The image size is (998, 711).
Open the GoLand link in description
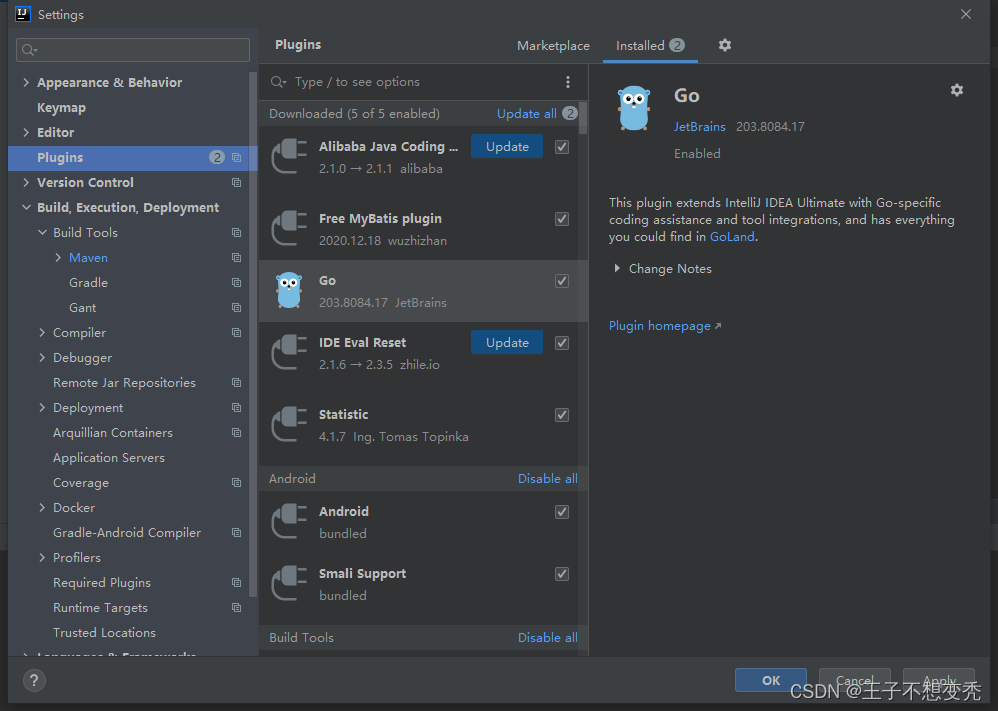(732, 237)
